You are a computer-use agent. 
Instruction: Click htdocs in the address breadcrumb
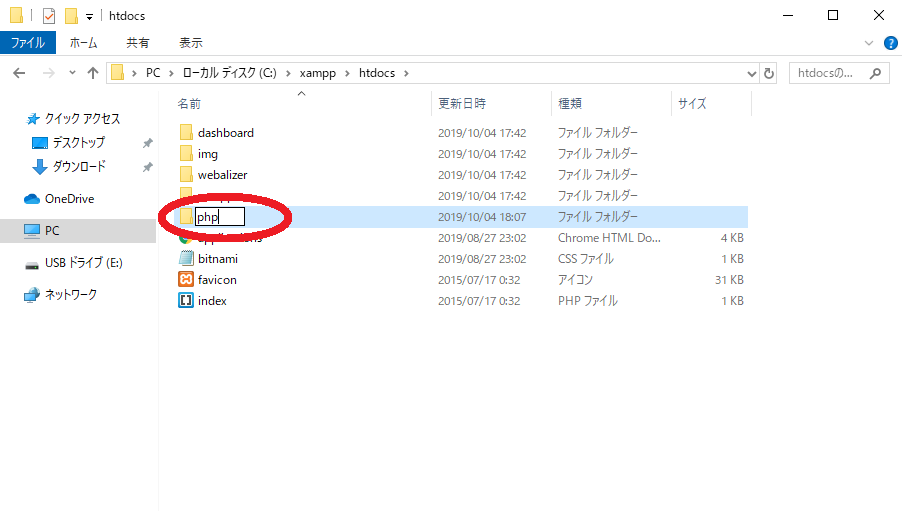pyautogui.click(x=377, y=73)
